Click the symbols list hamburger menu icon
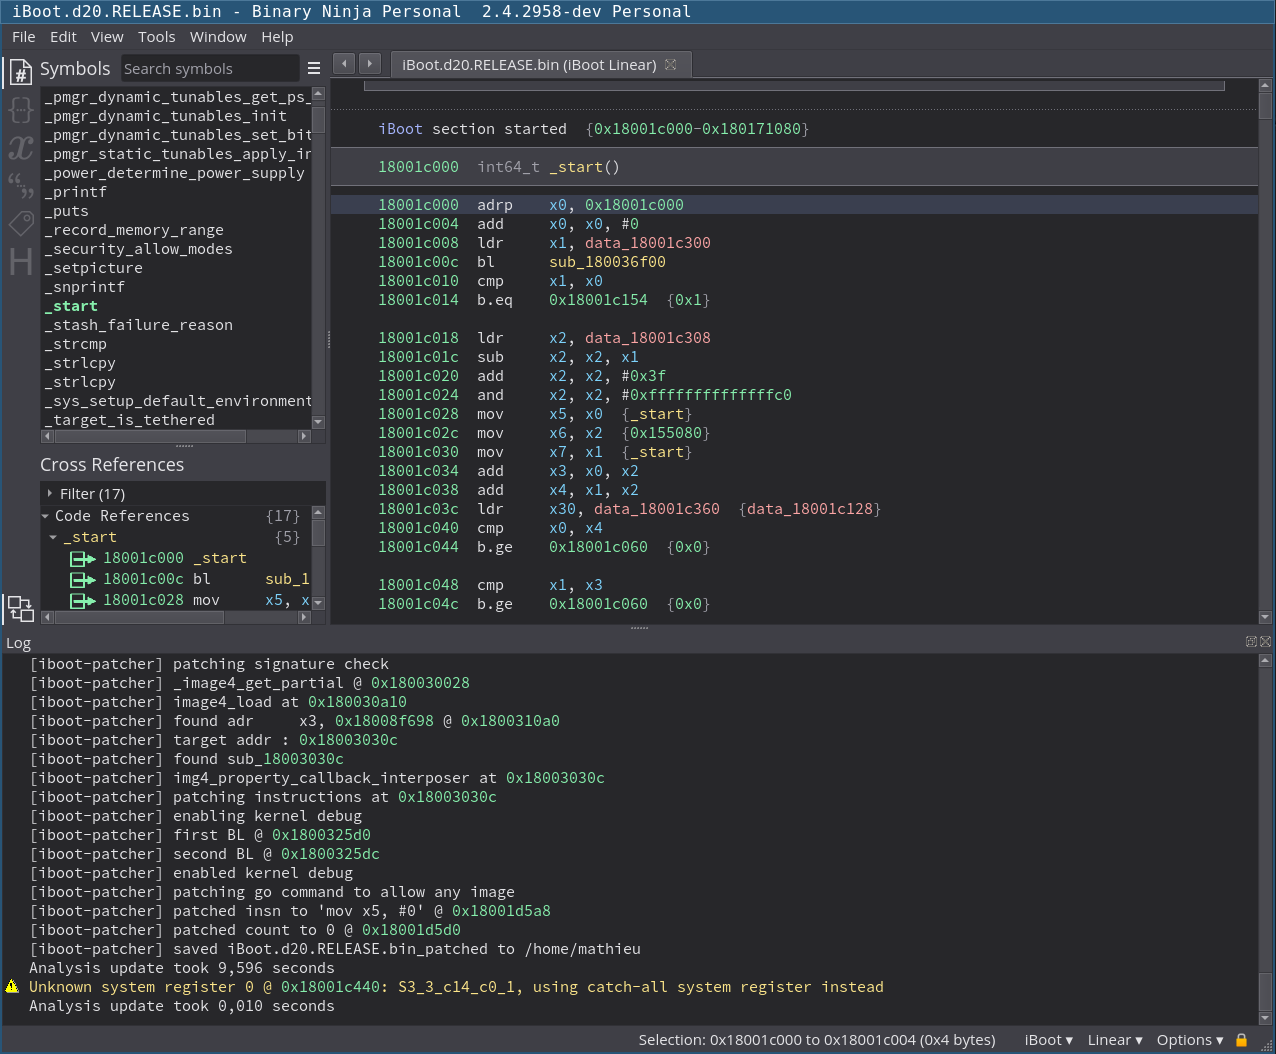 coord(314,69)
